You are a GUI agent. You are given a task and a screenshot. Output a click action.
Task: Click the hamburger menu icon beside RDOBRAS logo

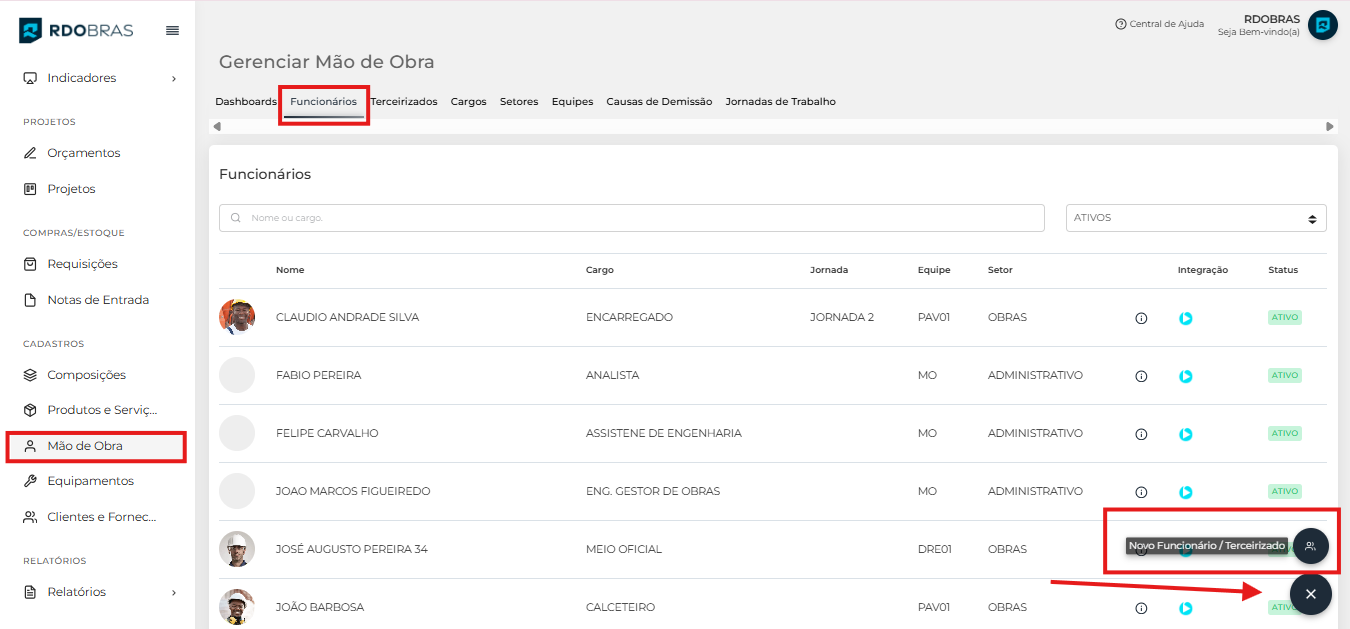click(x=172, y=31)
